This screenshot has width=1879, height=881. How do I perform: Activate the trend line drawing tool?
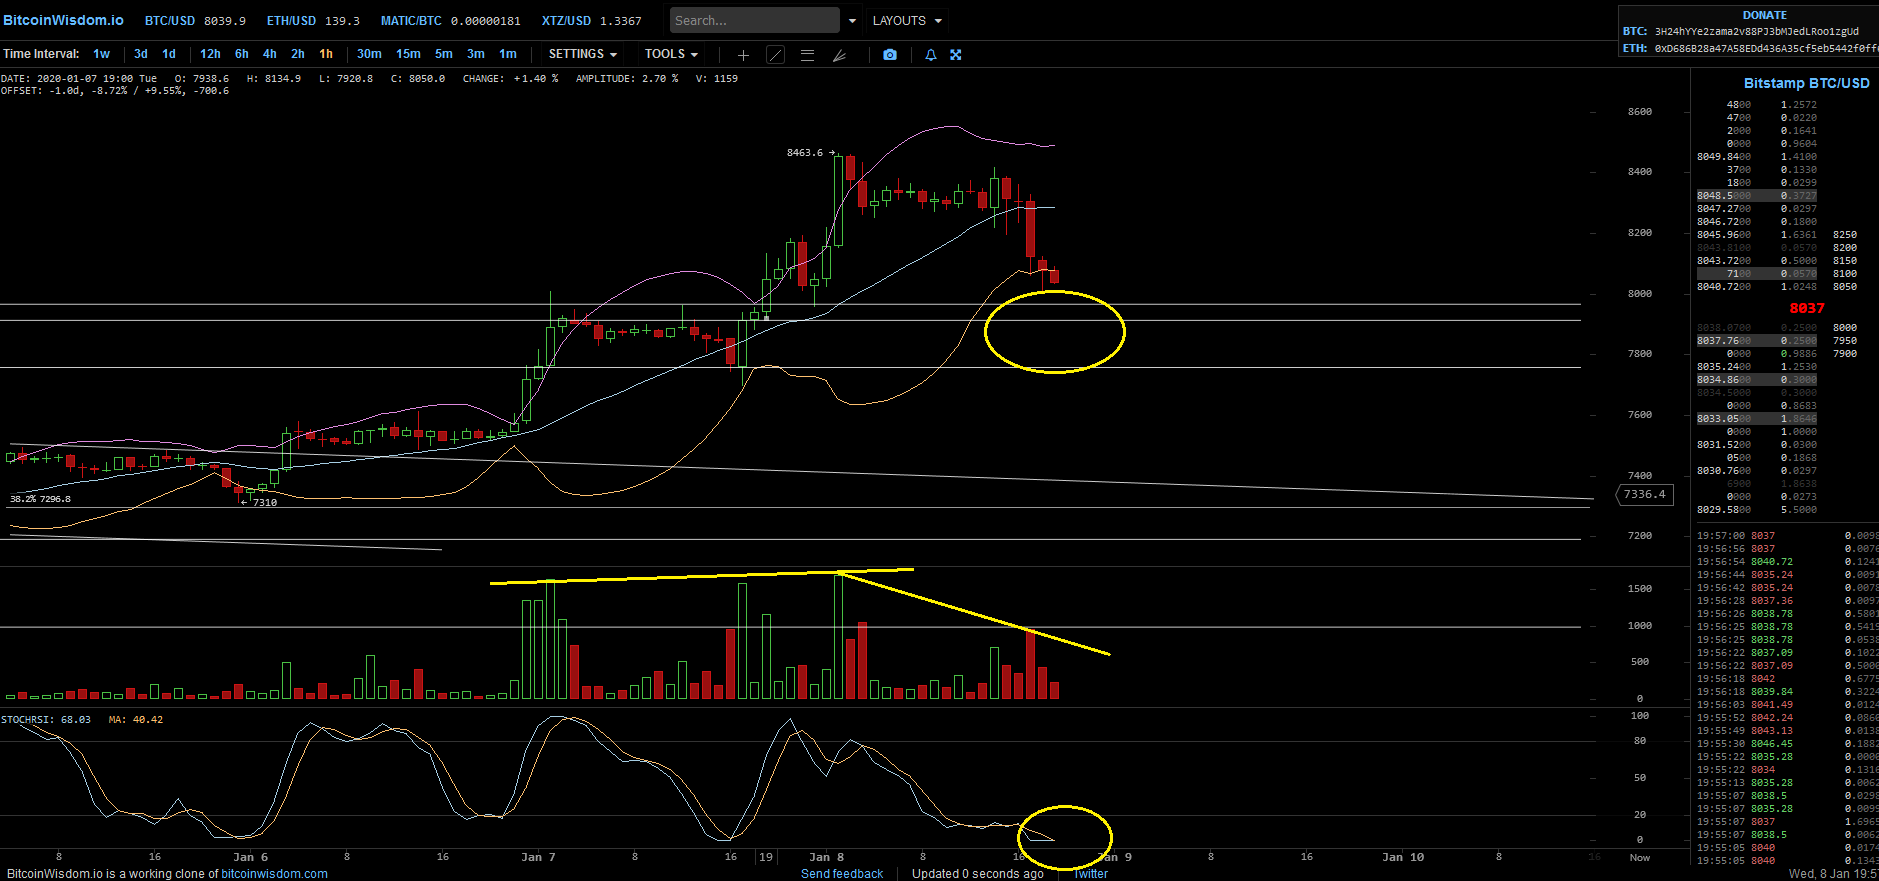[x=775, y=55]
